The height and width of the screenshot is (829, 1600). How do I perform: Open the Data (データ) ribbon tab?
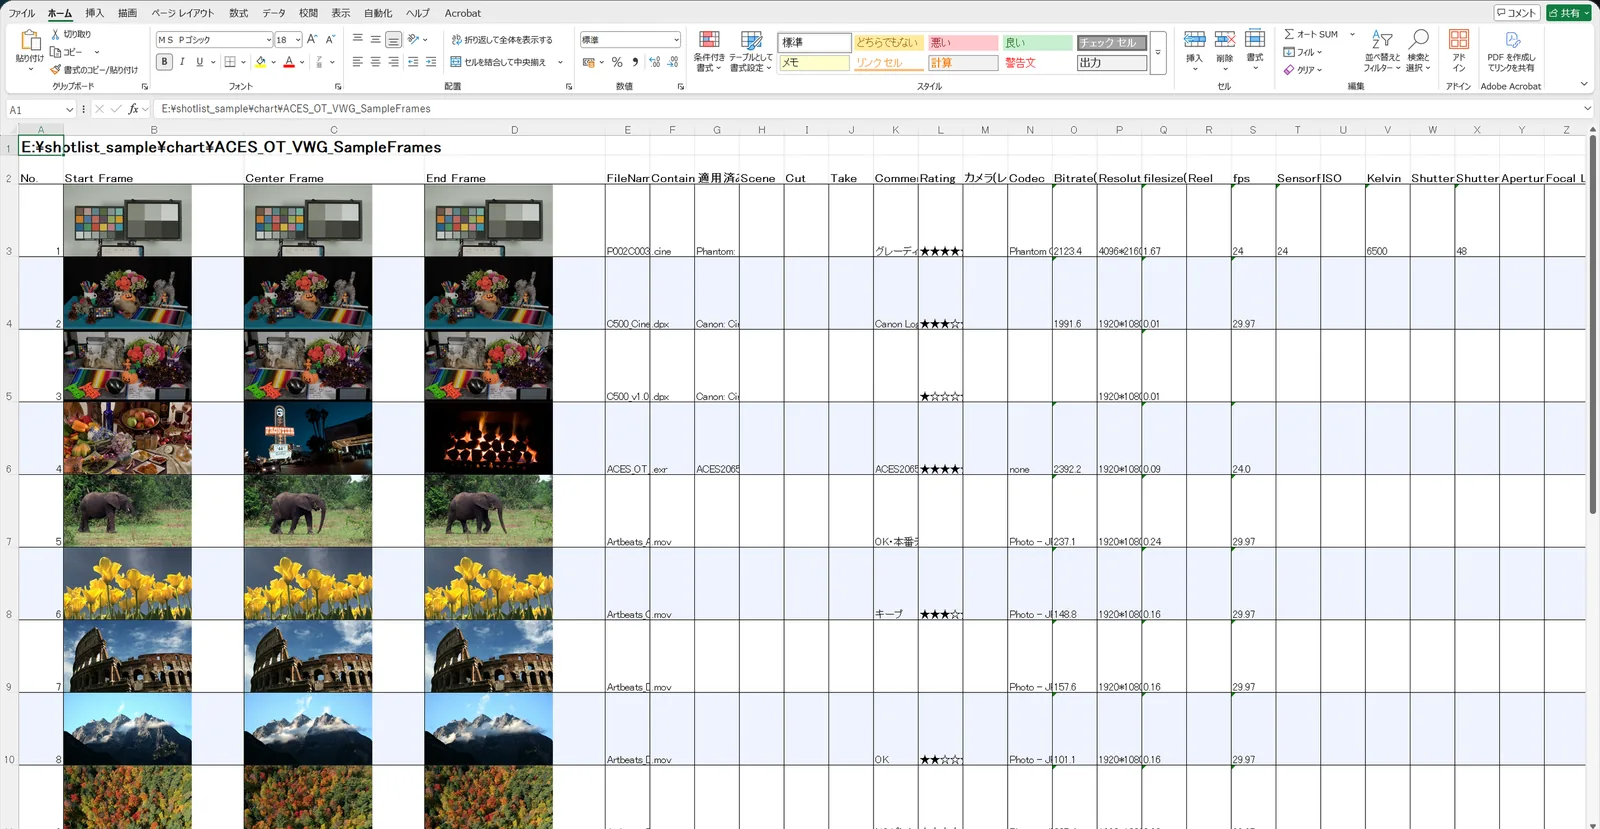coord(274,13)
